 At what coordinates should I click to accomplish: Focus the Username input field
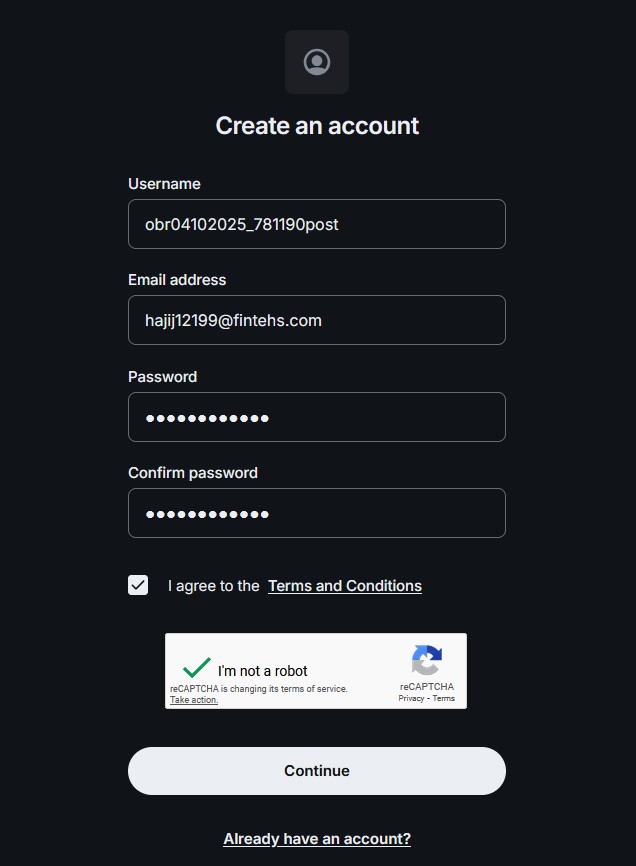pos(317,224)
